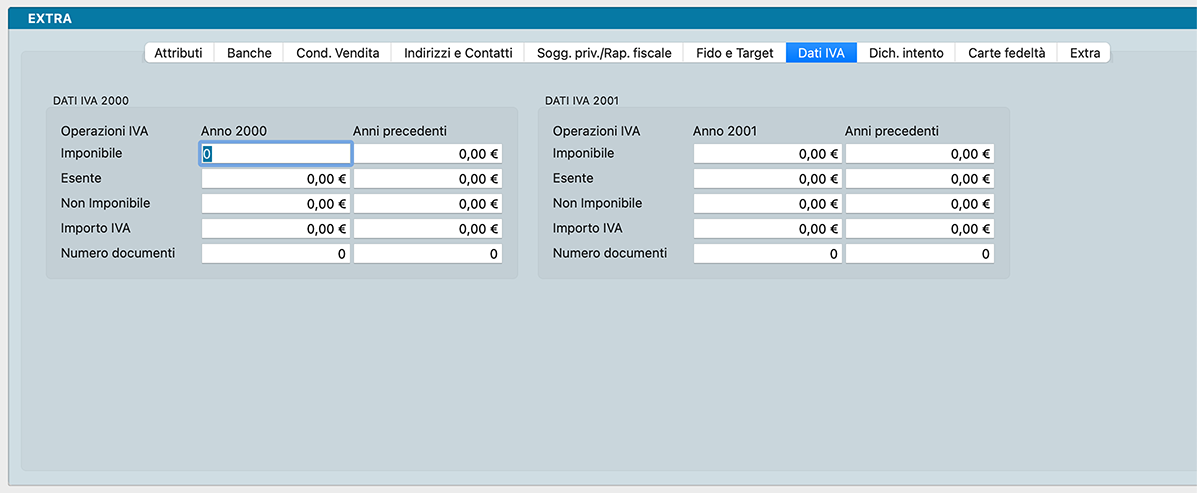Screen dimensions: 1197x493
Task: Edit Numero documenti for Anno 2000
Action: tap(276, 254)
